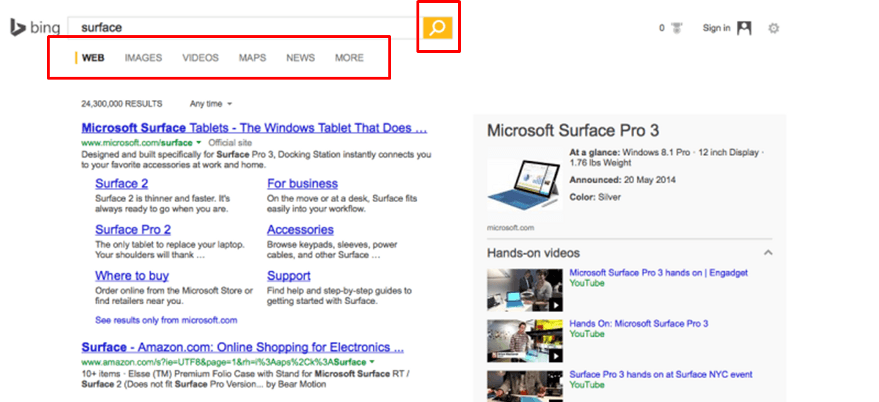Open Hands On: Microsoft Surface Pro 3 link
Viewport: 879px width, 402px height.
tap(639, 324)
